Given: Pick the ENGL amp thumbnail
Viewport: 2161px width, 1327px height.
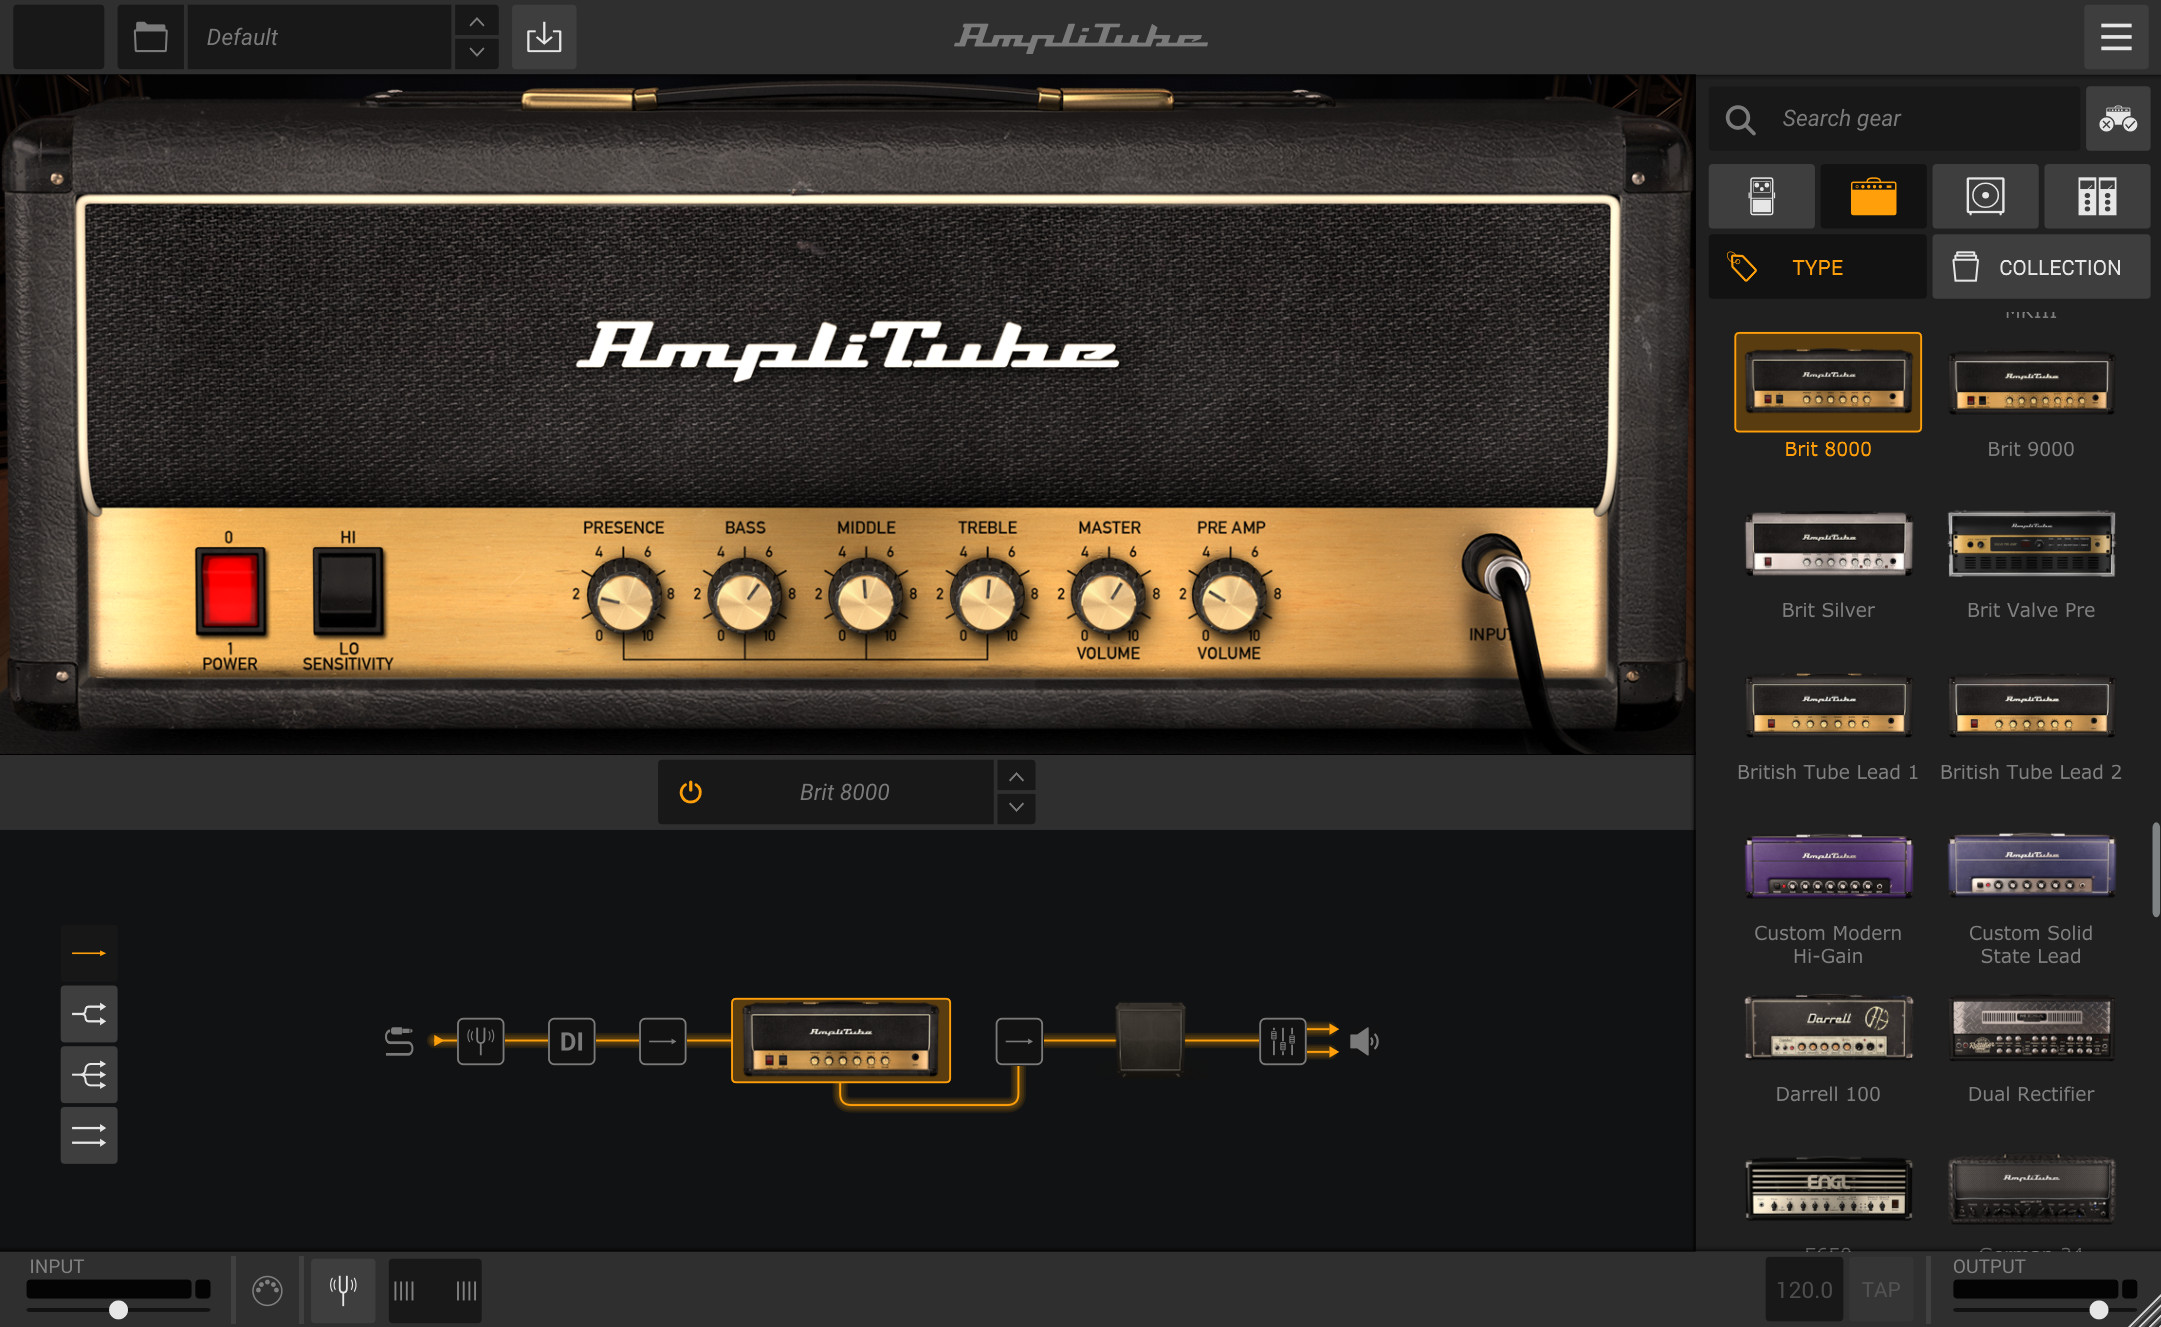Looking at the screenshot, I should point(1828,1189).
